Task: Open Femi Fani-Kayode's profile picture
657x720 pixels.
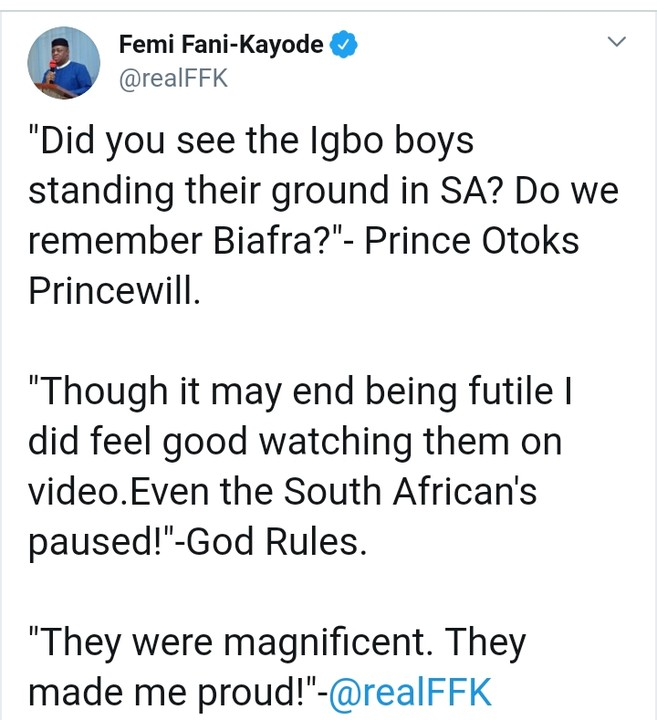Action: click(x=63, y=62)
